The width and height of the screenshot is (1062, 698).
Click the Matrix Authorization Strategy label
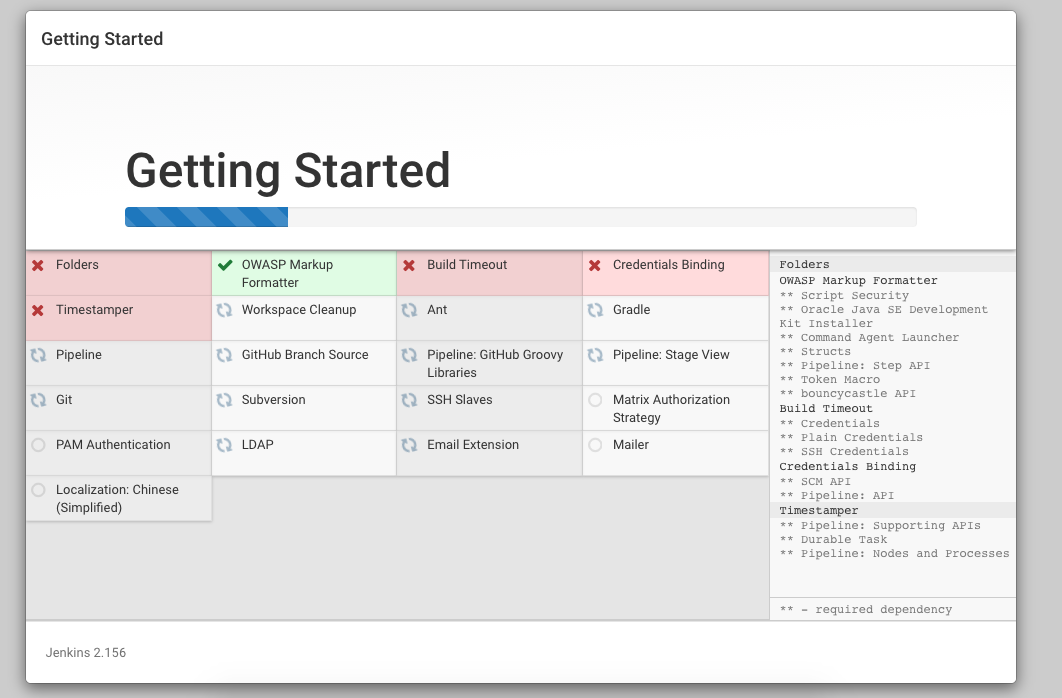click(671, 408)
